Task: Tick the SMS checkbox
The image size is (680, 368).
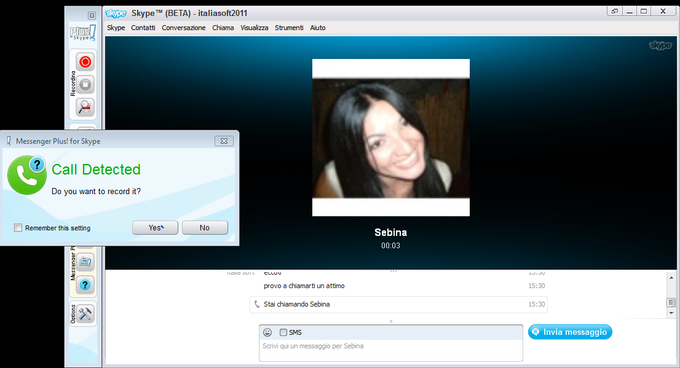Action: click(x=283, y=332)
